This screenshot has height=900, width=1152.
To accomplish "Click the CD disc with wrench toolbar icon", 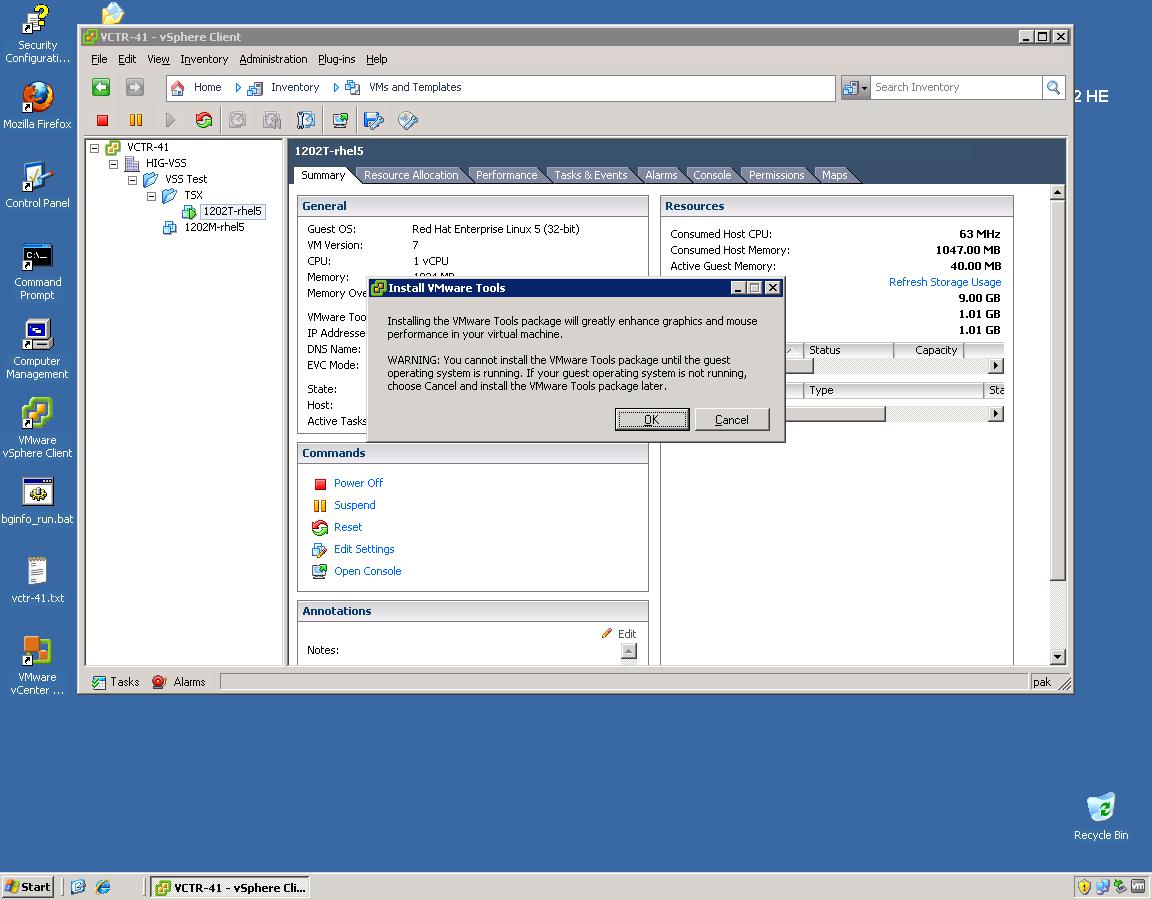I will coord(408,120).
